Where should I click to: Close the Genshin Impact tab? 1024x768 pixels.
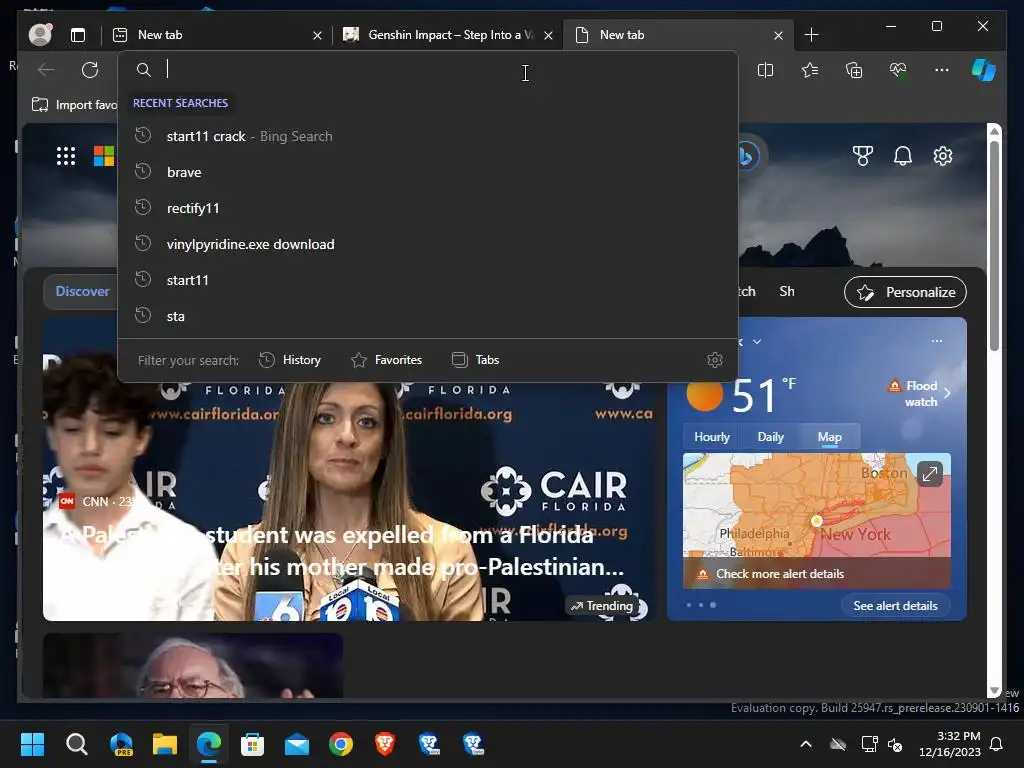click(x=548, y=35)
